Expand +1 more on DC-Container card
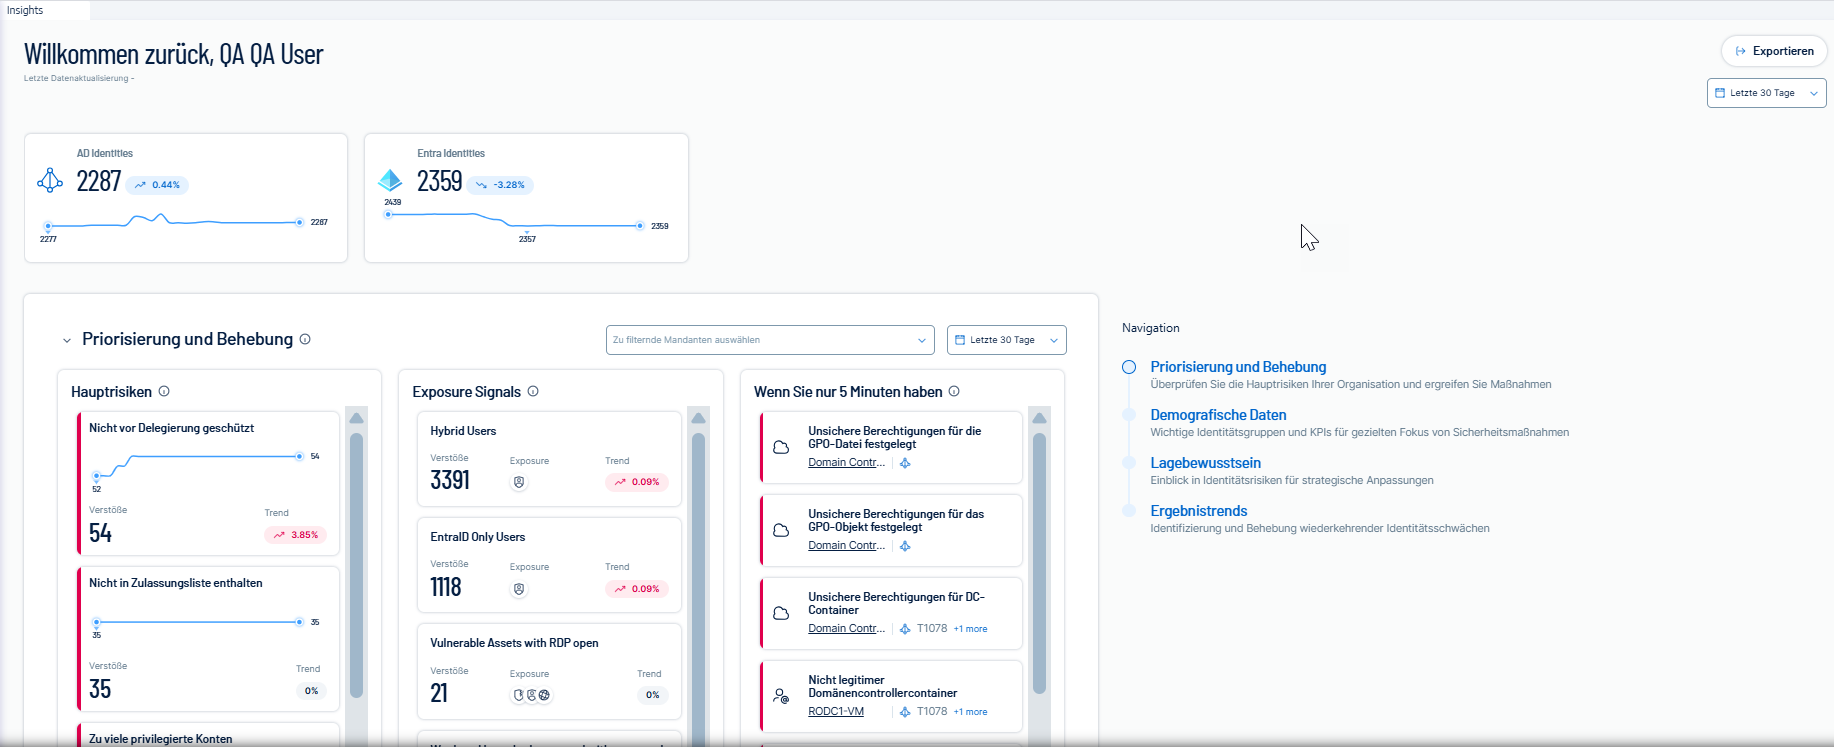This screenshot has height=747, width=1834. pos(970,629)
